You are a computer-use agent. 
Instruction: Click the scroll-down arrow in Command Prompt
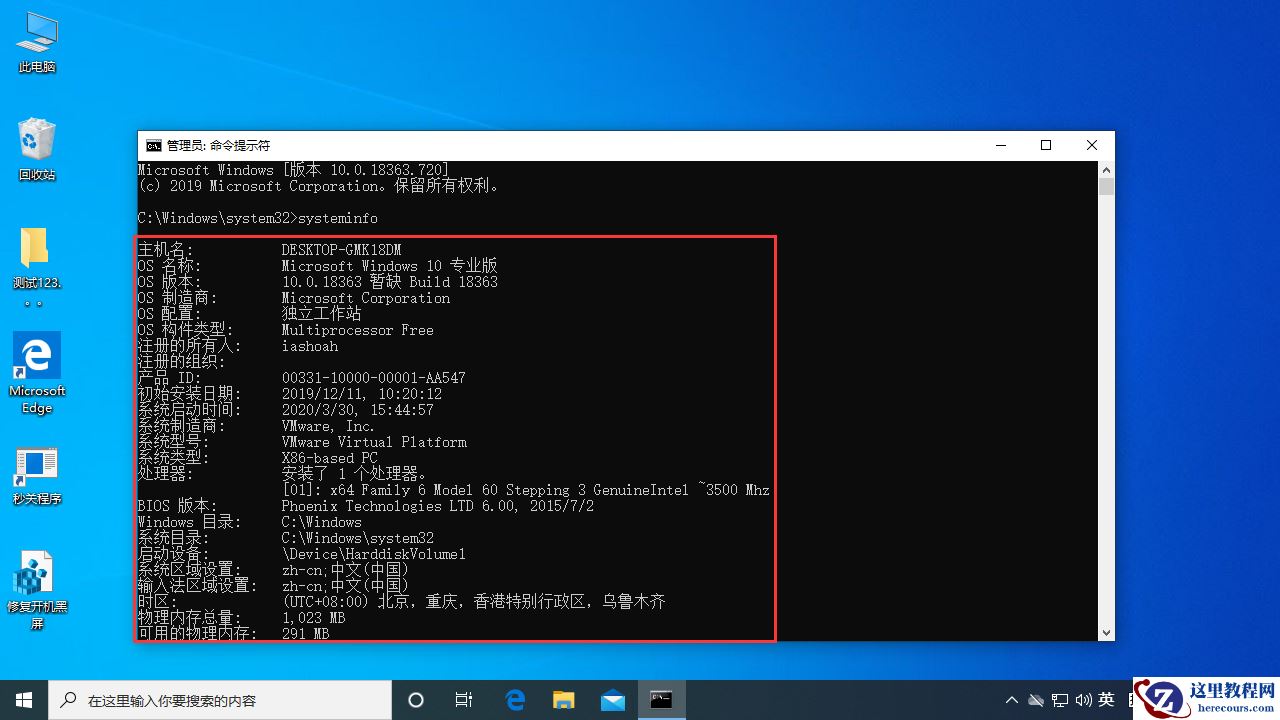coord(1106,632)
